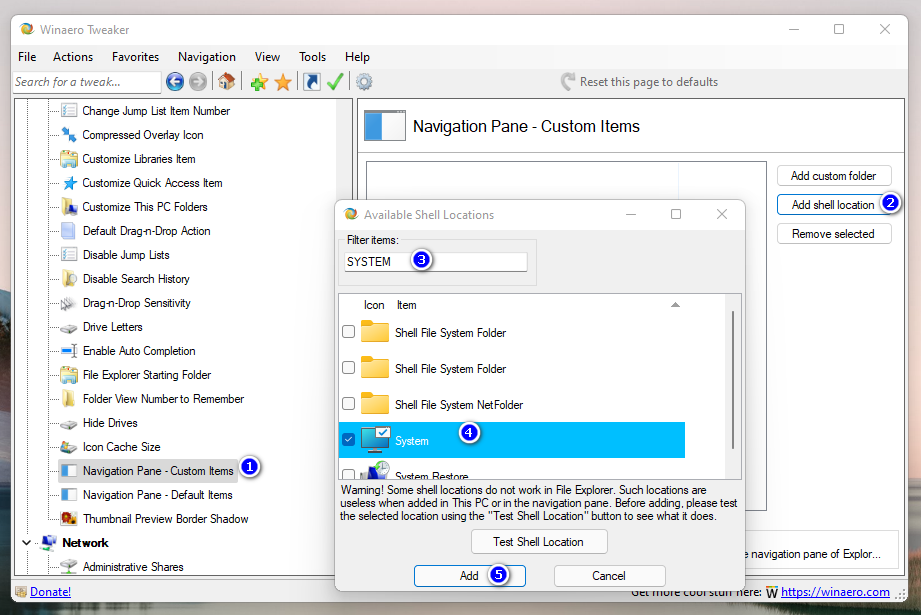The height and width of the screenshot is (615, 921).
Task: Collapse the Network tree node
Action: (x=26, y=543)
